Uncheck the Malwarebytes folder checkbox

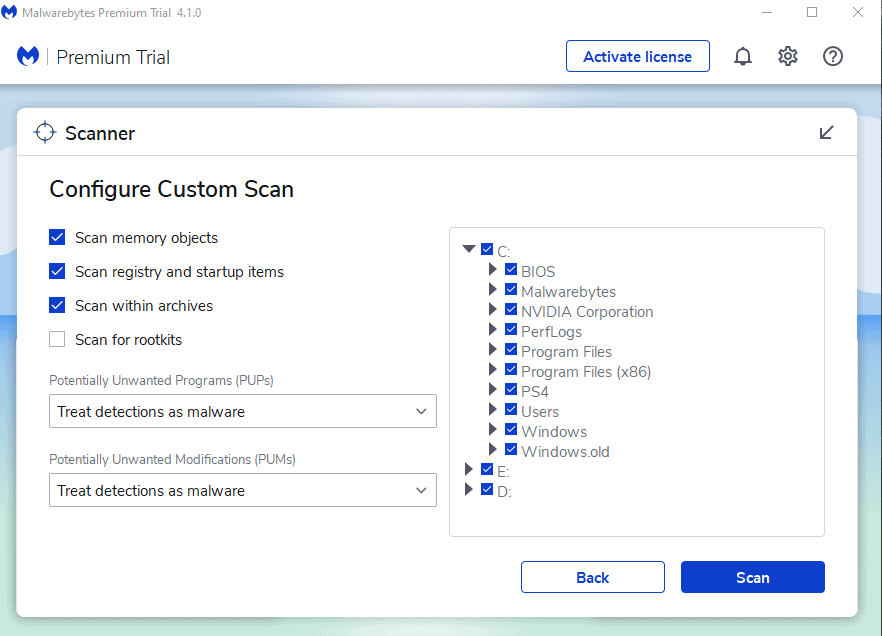[511, 290]
